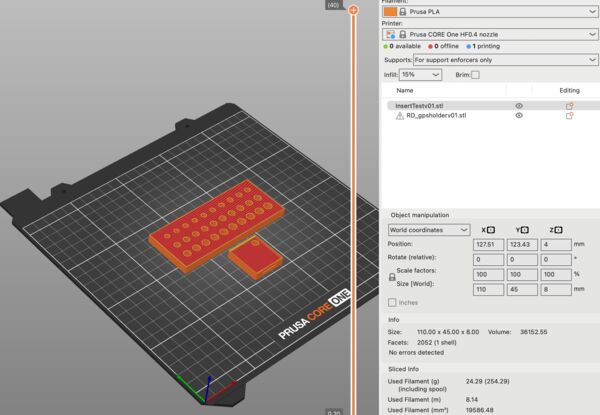Viewport: 600px width, 415px height.
Task: Click the orange filament color swatch
Action: tap(390, 11)
